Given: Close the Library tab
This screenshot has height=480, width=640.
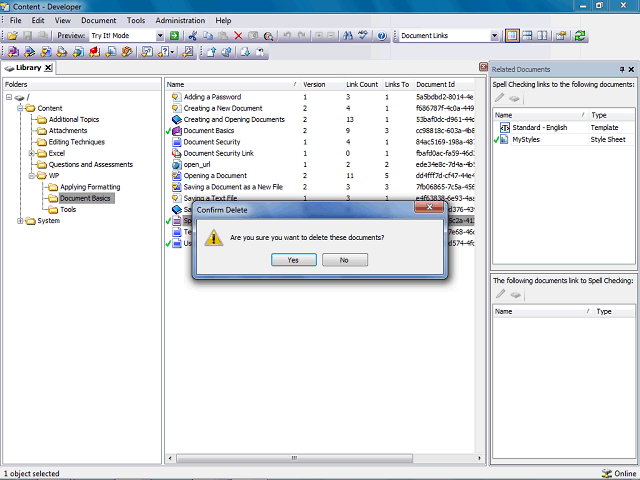Looking at the screenshot, I should click(48, 68).
